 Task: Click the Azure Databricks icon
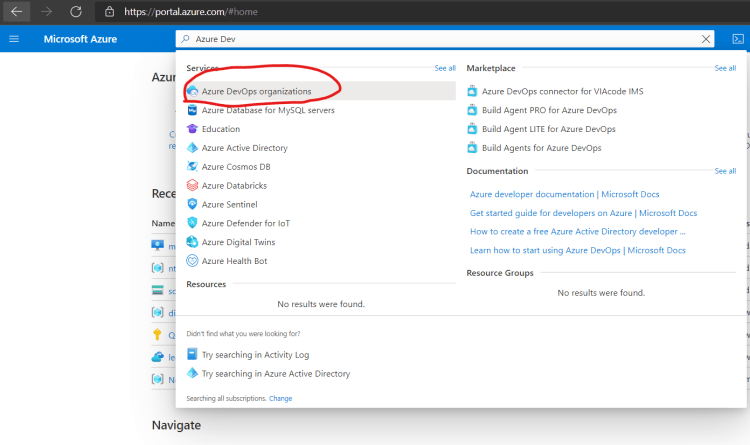pos(192,185)
